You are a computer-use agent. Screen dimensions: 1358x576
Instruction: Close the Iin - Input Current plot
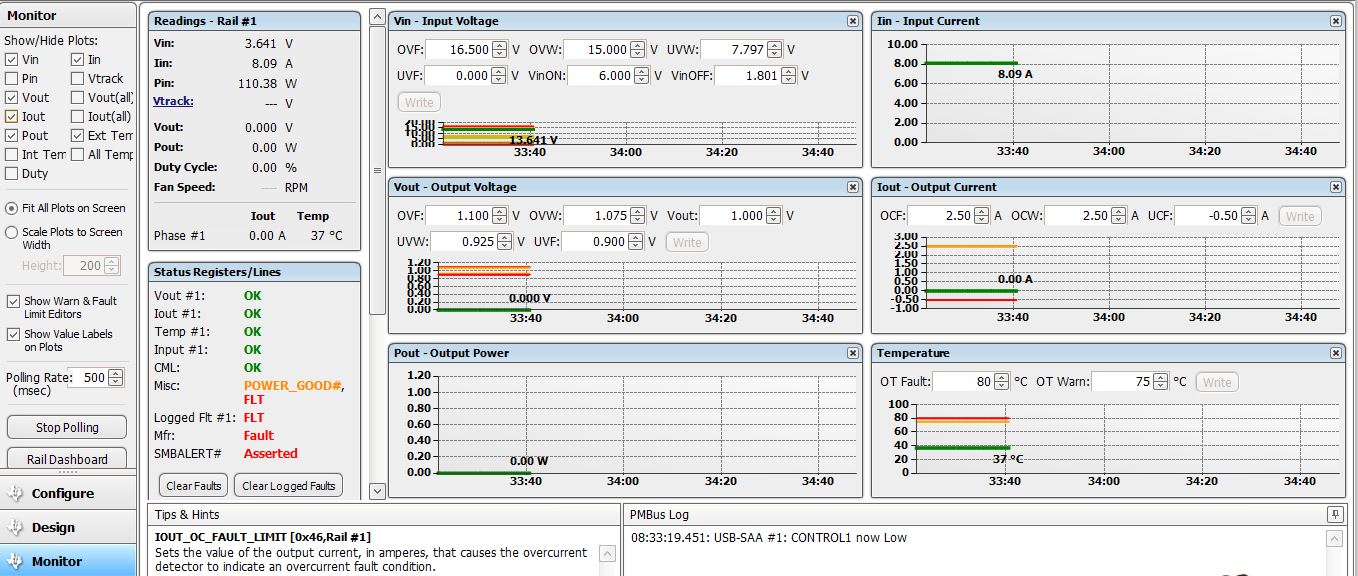pyautogui.click(x=1336, y=20)
